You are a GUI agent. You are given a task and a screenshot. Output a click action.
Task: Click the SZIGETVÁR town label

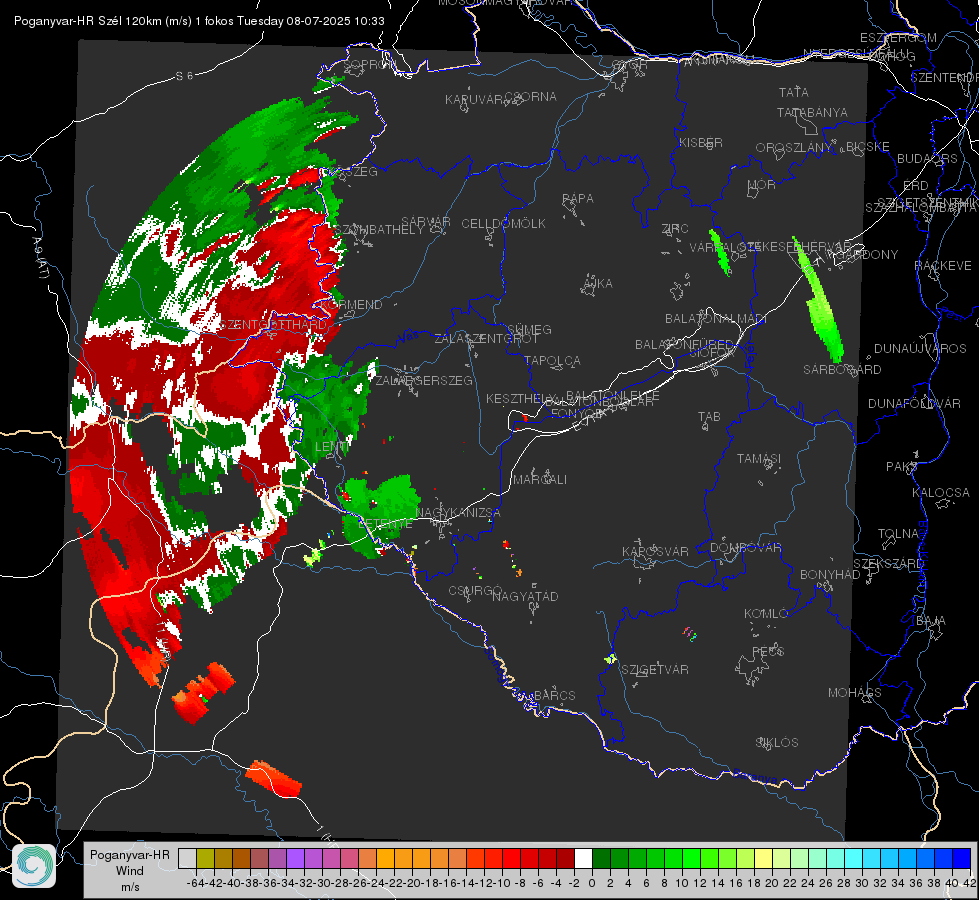click(655, 670)
